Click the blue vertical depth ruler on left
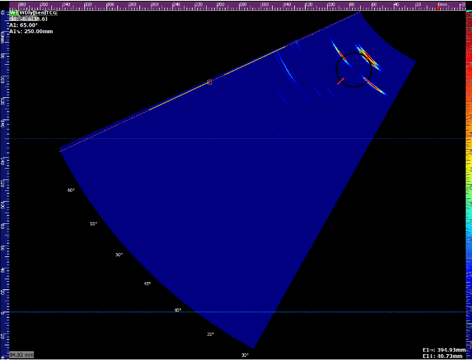This screenshot has width=472, height=360. click(x=5, y=183)
